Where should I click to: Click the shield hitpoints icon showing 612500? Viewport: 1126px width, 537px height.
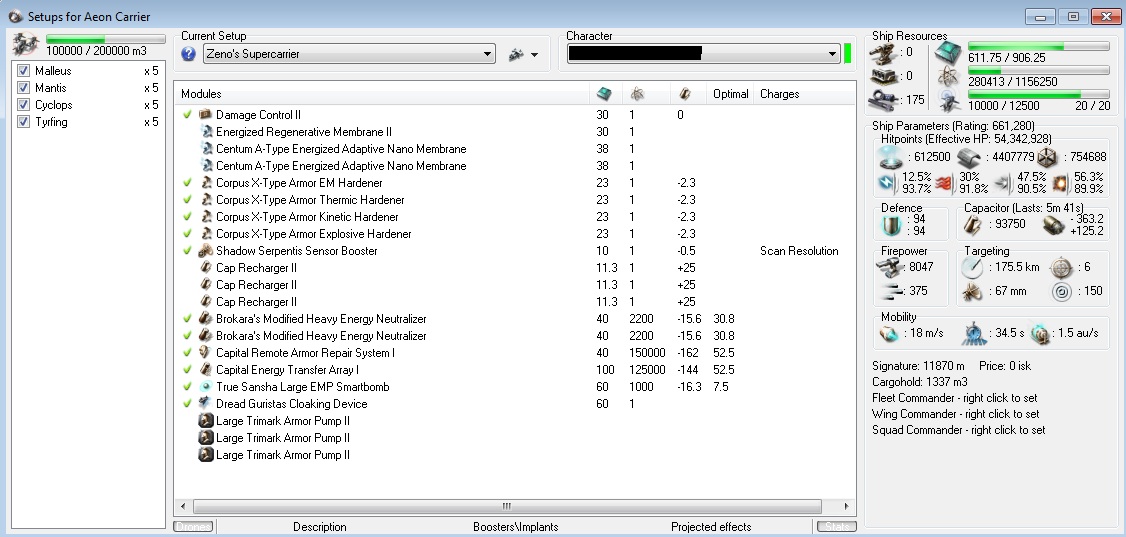pos(891,157)
